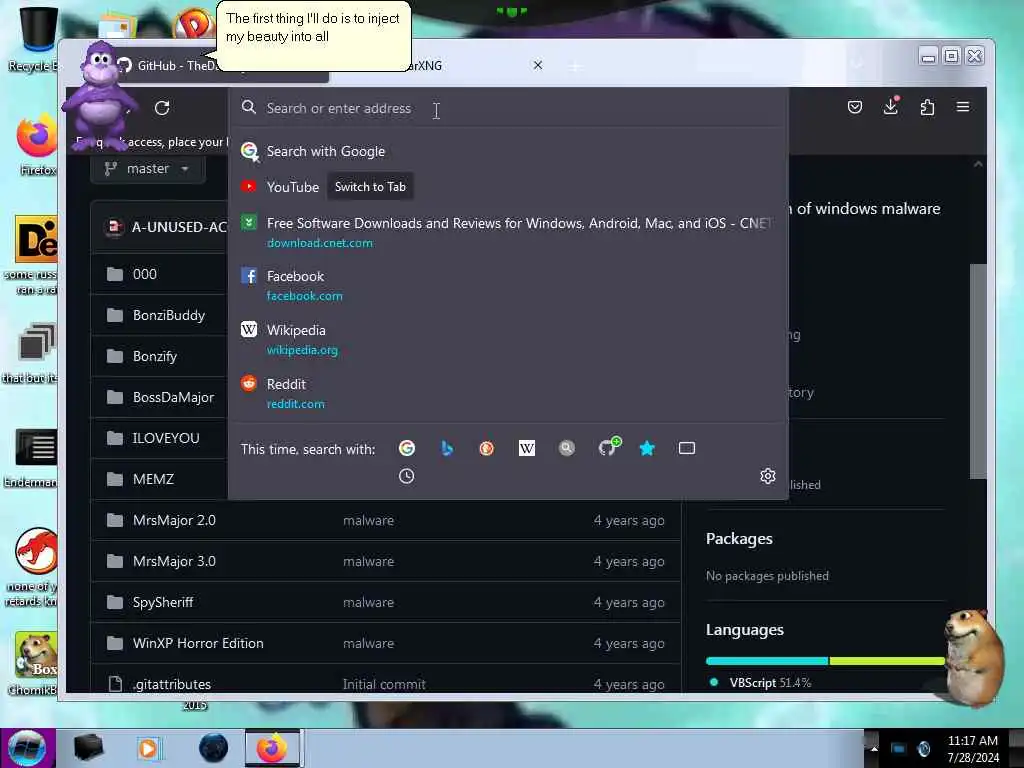The height and width of the screenshot is (768, 1024).
Task: Click the Packages heading
Action: pos(739,539)
